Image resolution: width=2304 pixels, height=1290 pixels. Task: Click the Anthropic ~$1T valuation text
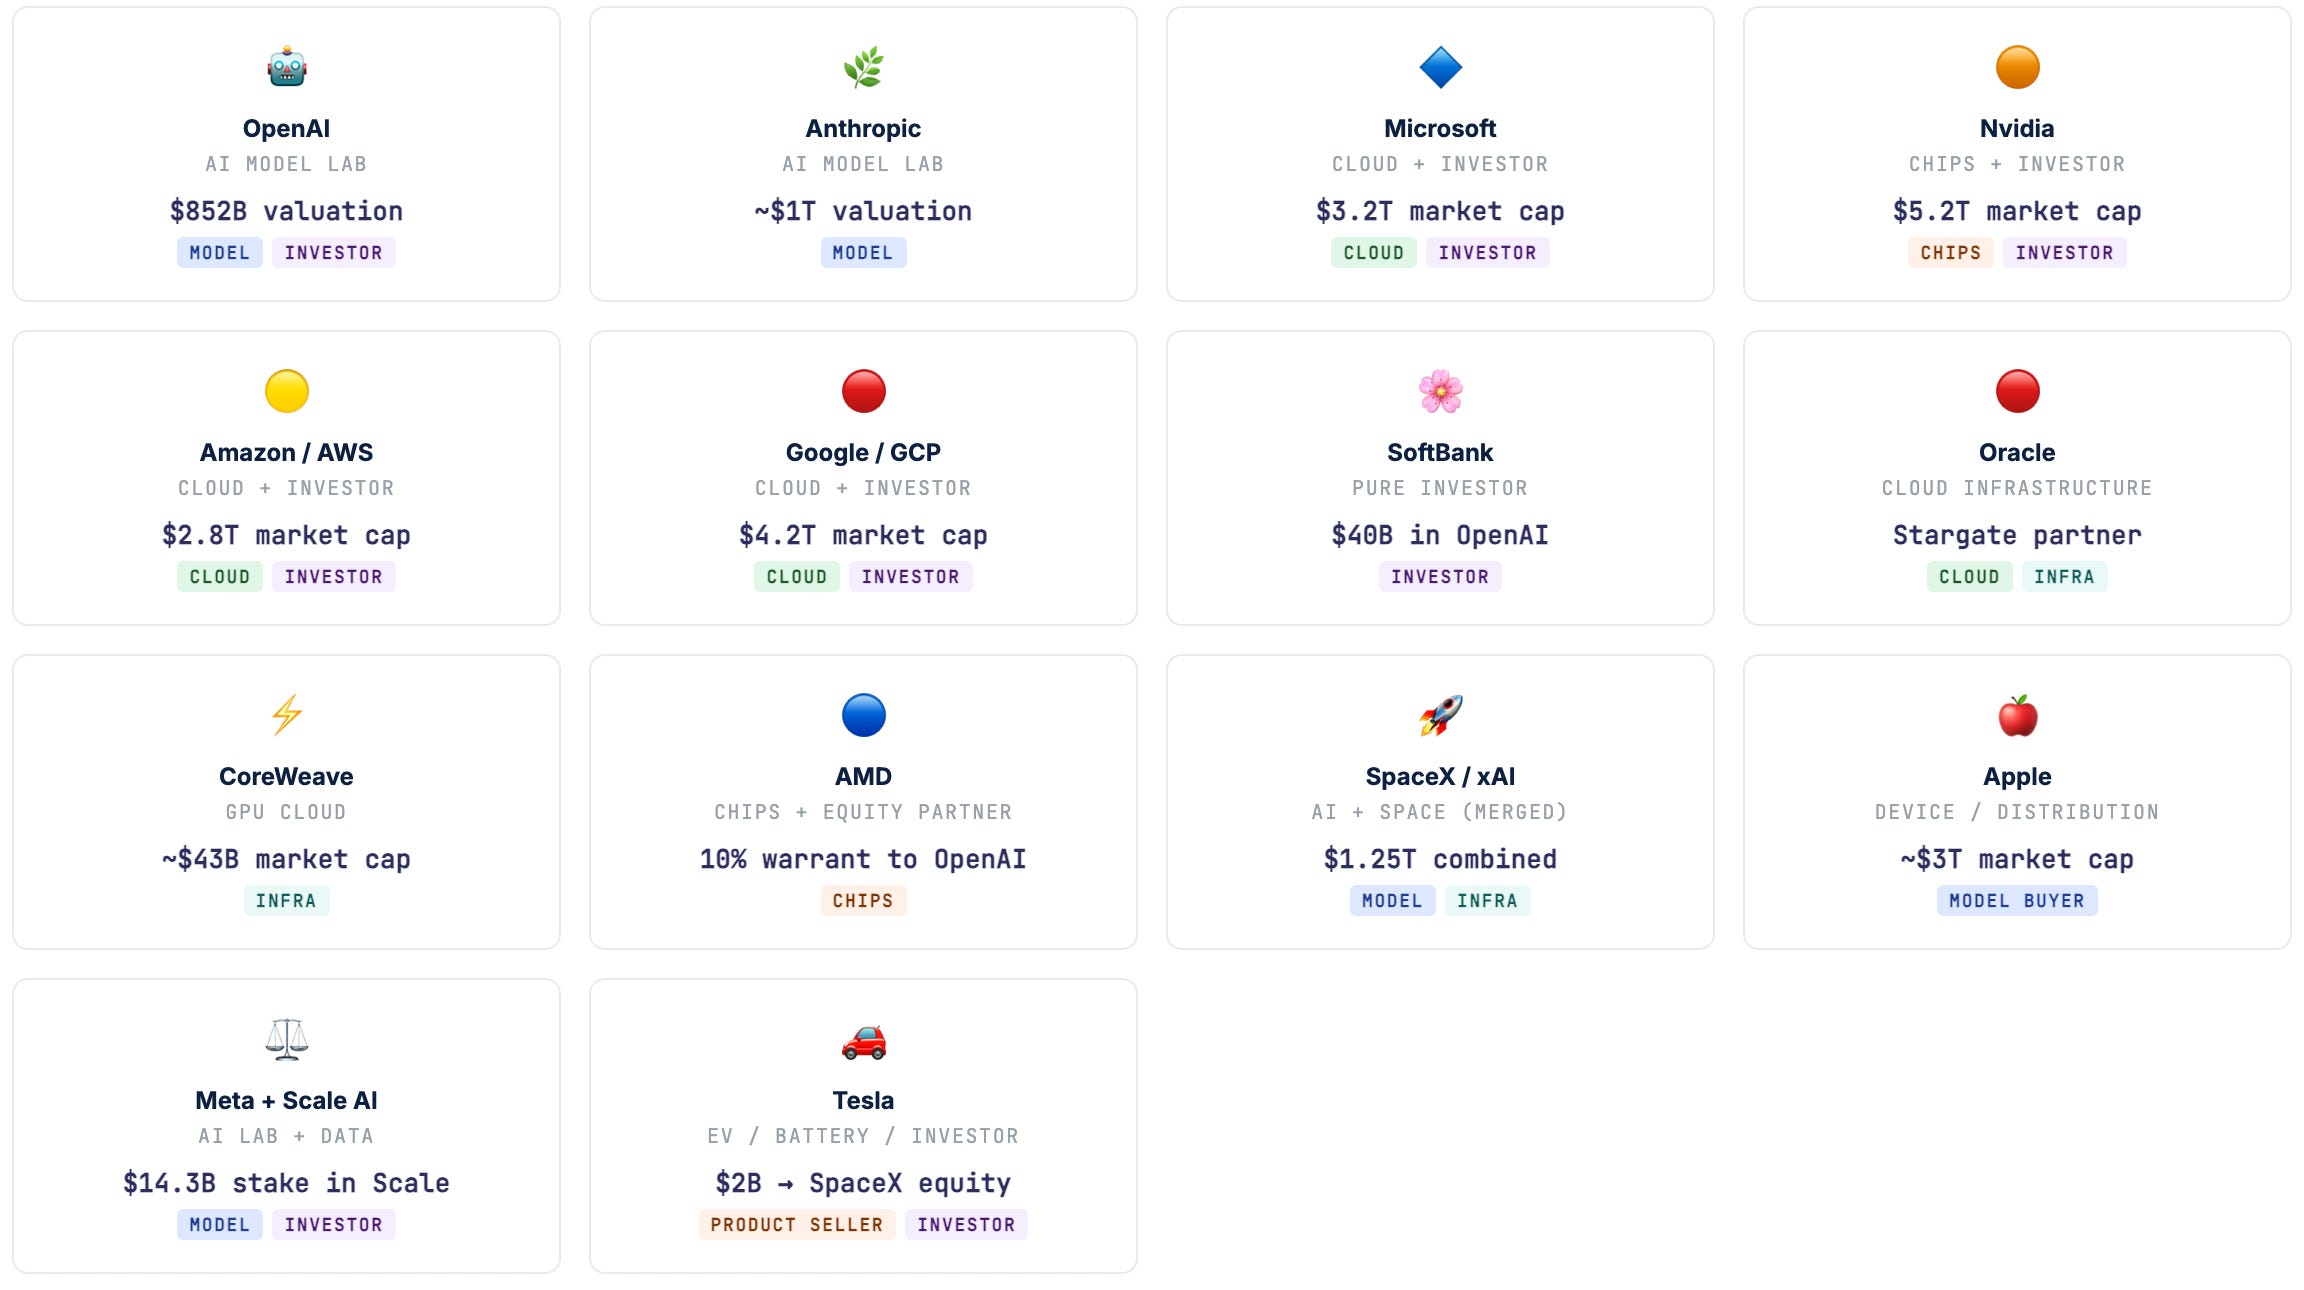pos(863,211)
